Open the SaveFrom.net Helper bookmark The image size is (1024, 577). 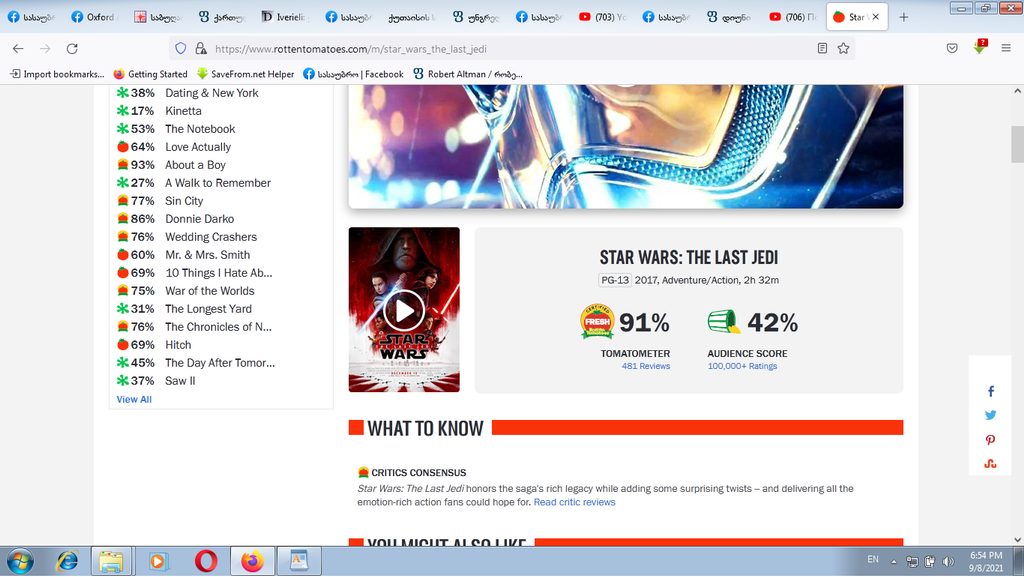tap(246, 74)
